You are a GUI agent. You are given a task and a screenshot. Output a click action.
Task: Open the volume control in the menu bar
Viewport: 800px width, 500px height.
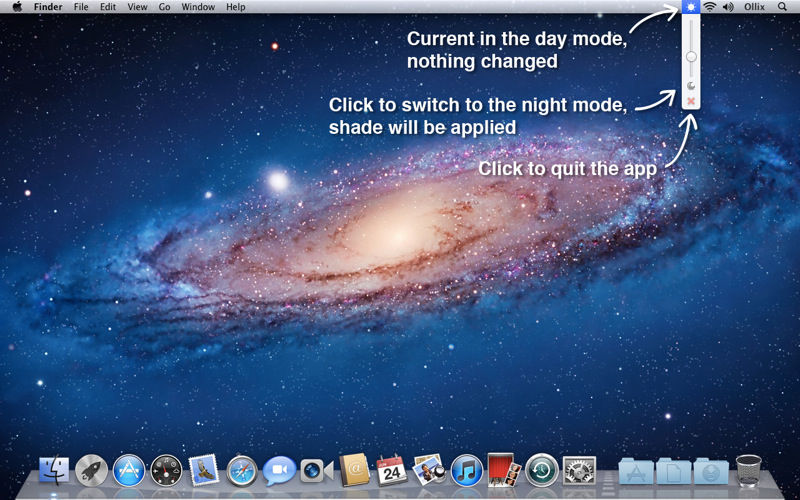point(728,7)
